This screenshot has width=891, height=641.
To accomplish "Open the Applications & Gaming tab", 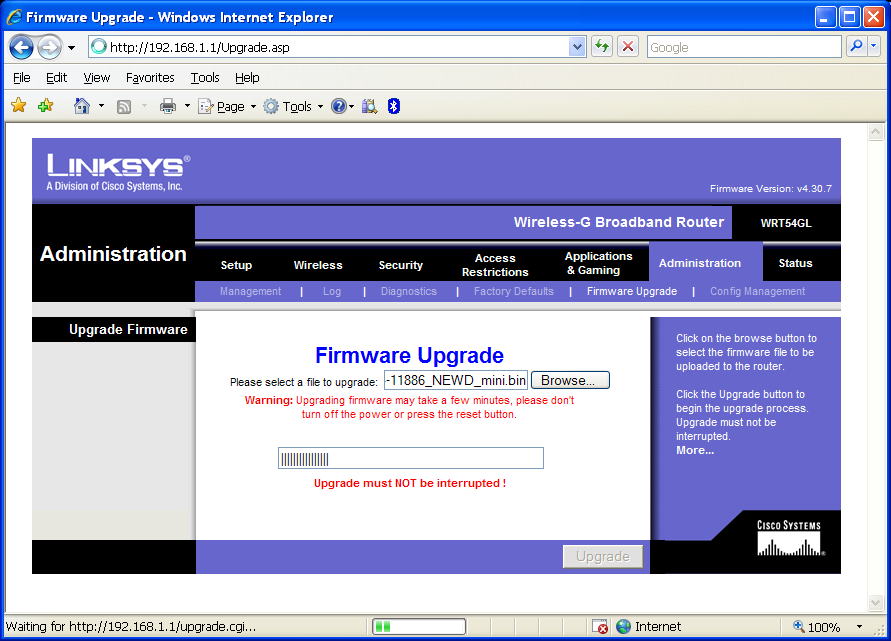I will (598, 263).
